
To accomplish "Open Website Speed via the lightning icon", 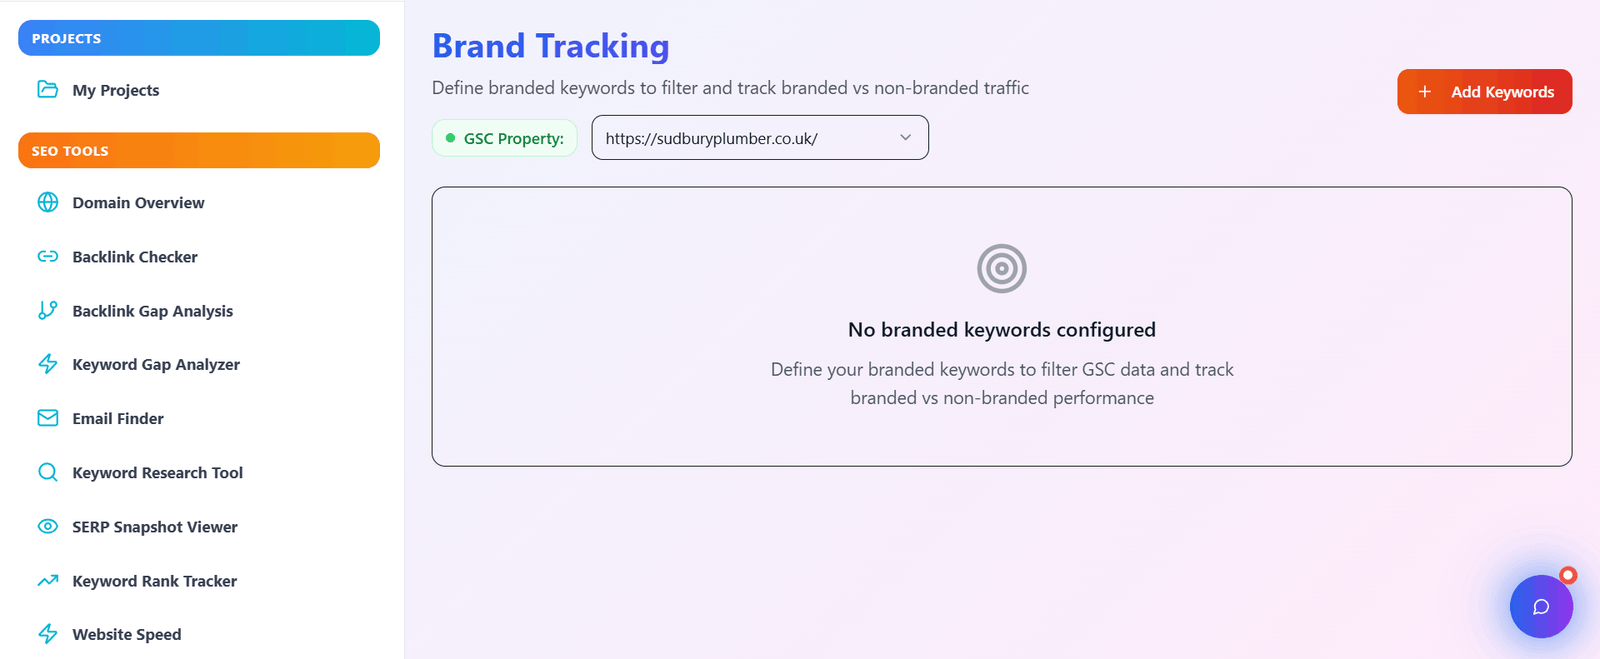I will (47, 633).
